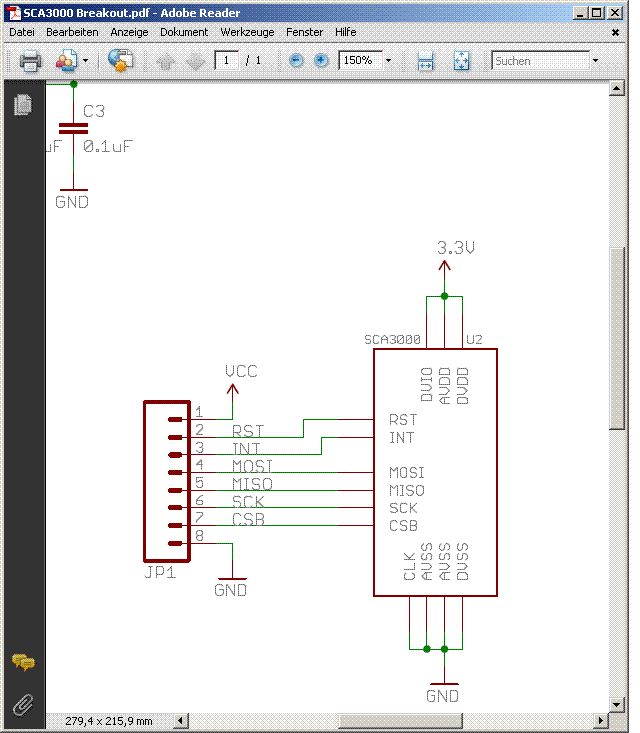Click the SCA3000 chip label
Screen dimensions: 640x733
pyautogui.click(x=392, y=339)
